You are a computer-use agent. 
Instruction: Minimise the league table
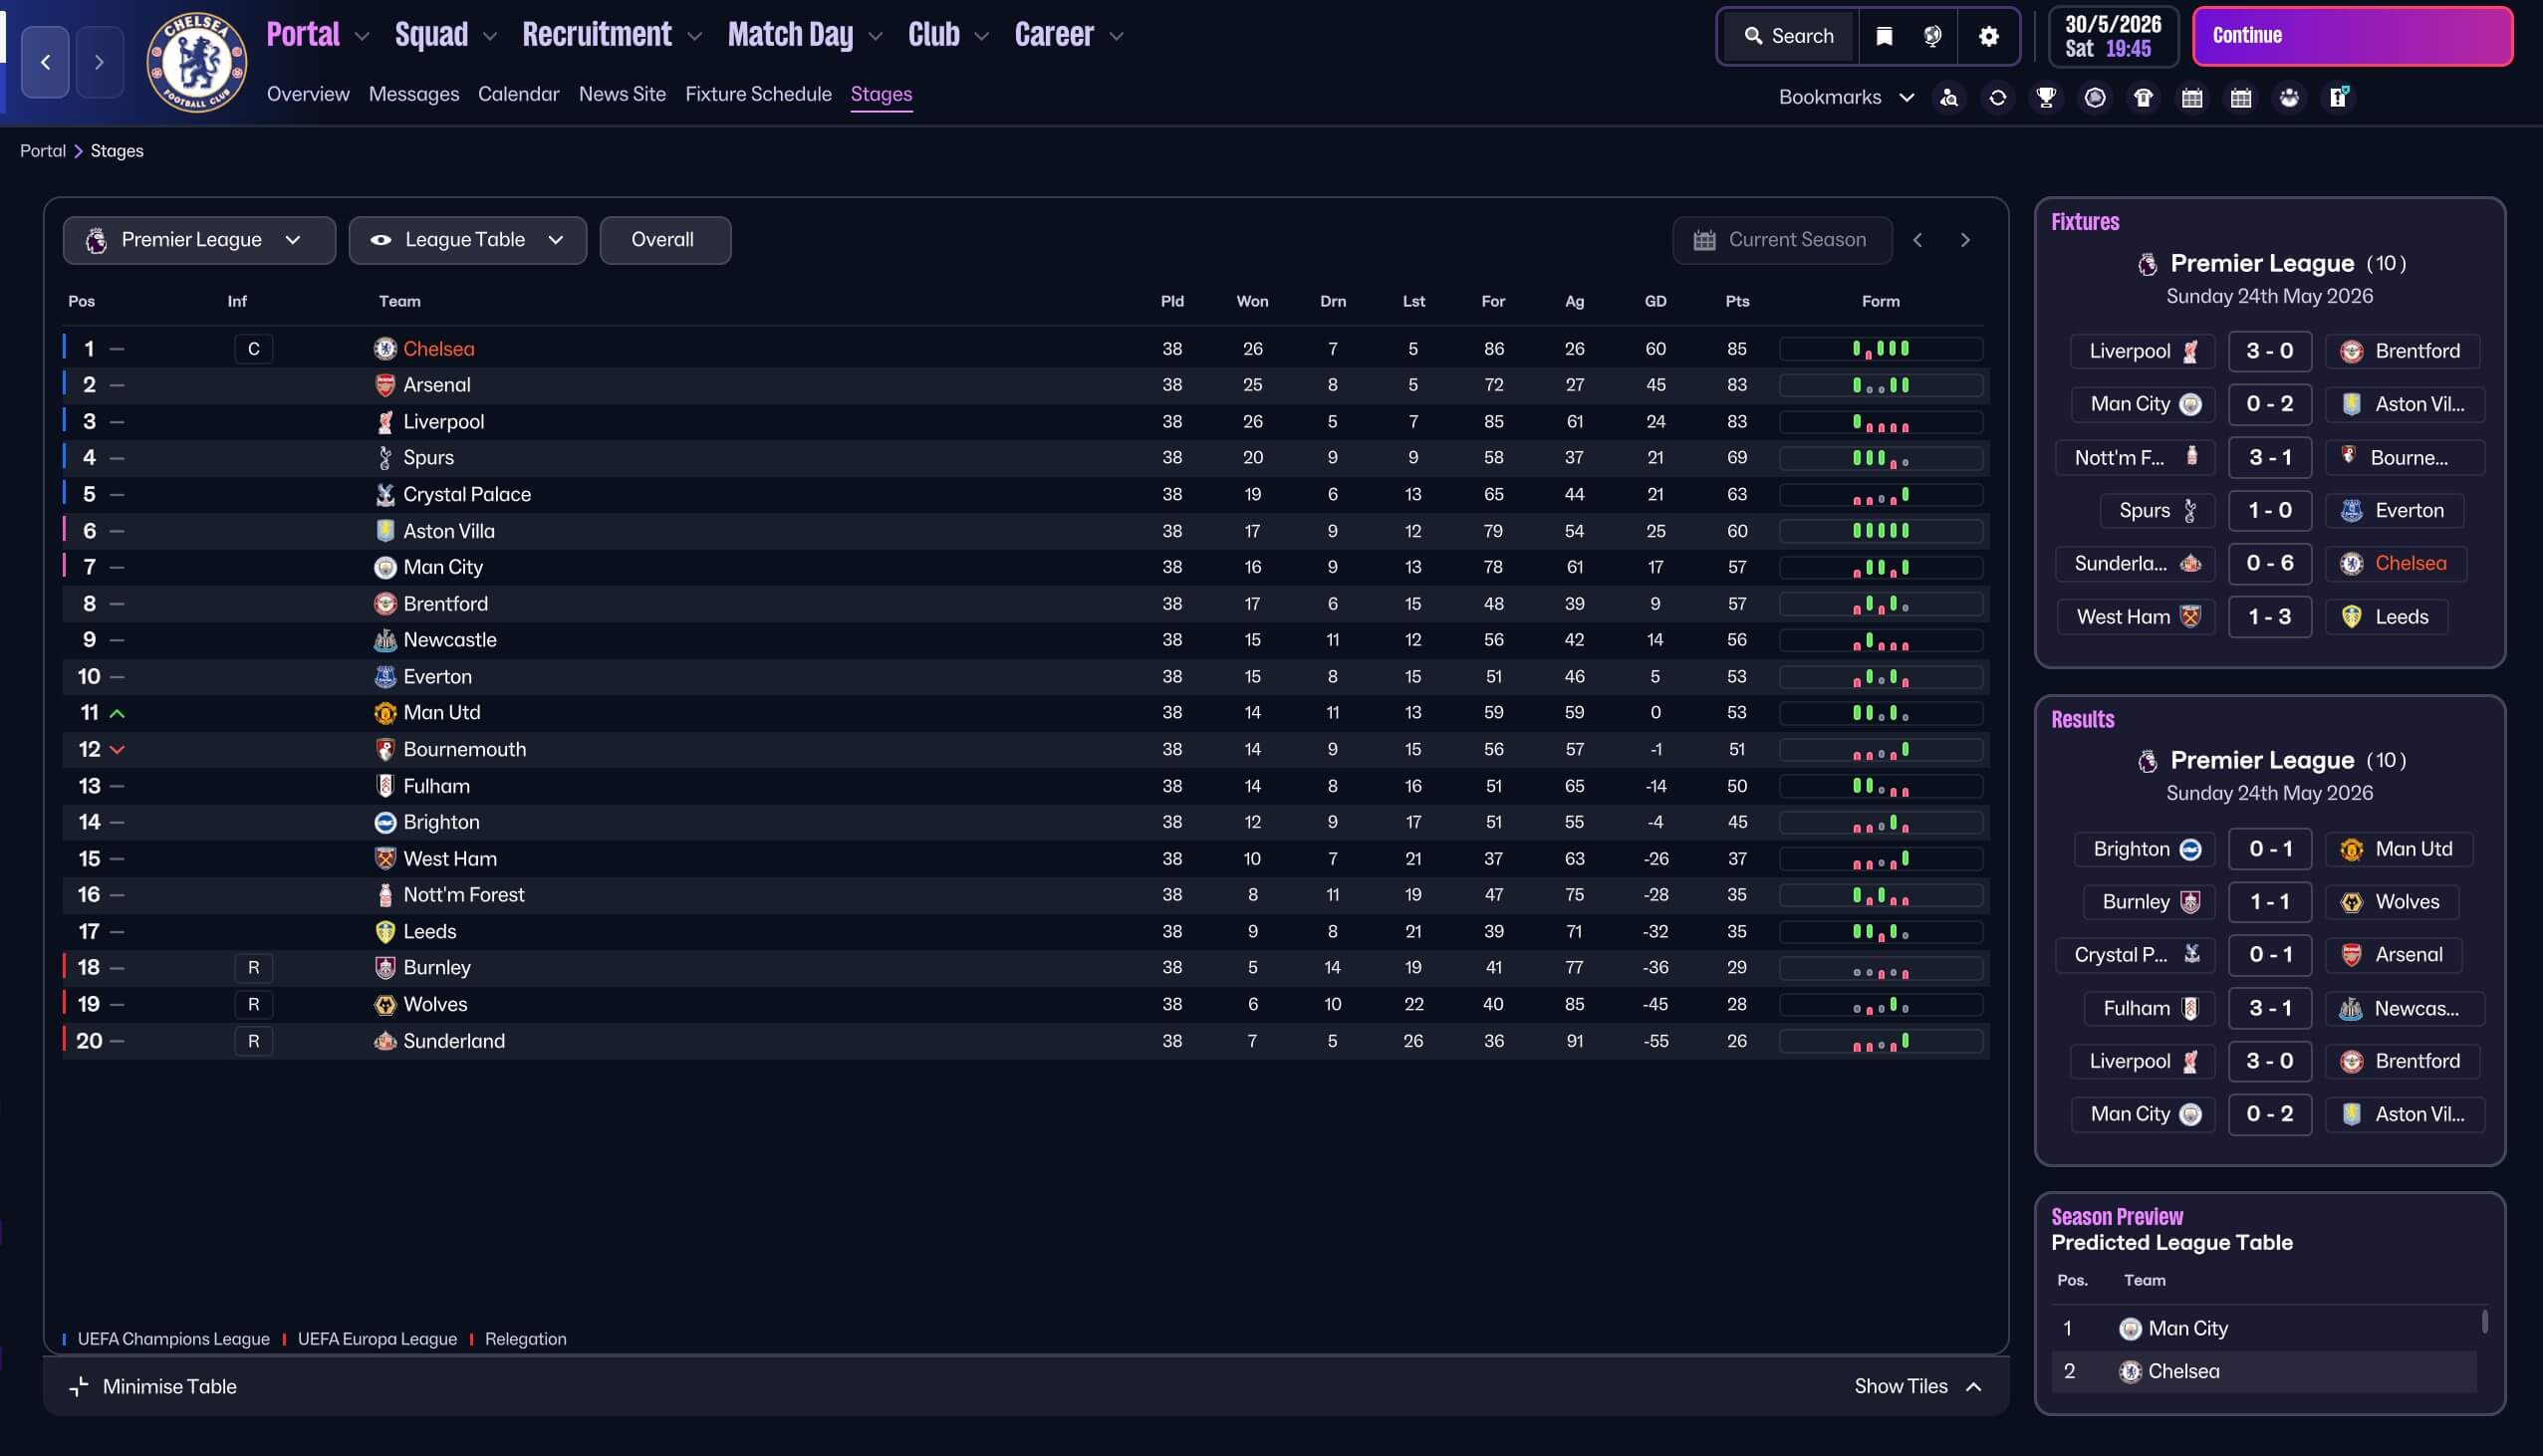pos(153,1386)
